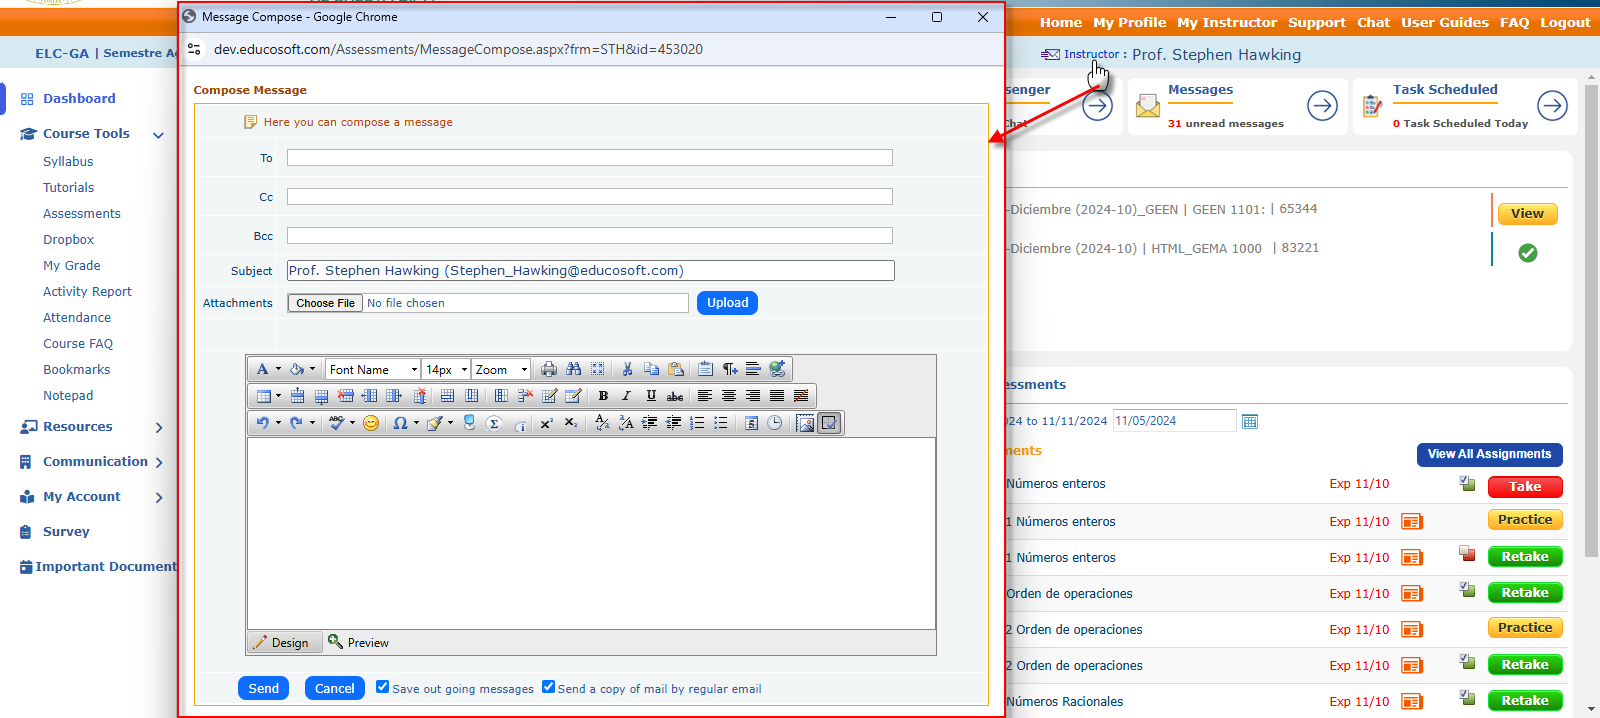Open the Zoom dropdown
This screenshot has height=718, width=1600.
501,370
